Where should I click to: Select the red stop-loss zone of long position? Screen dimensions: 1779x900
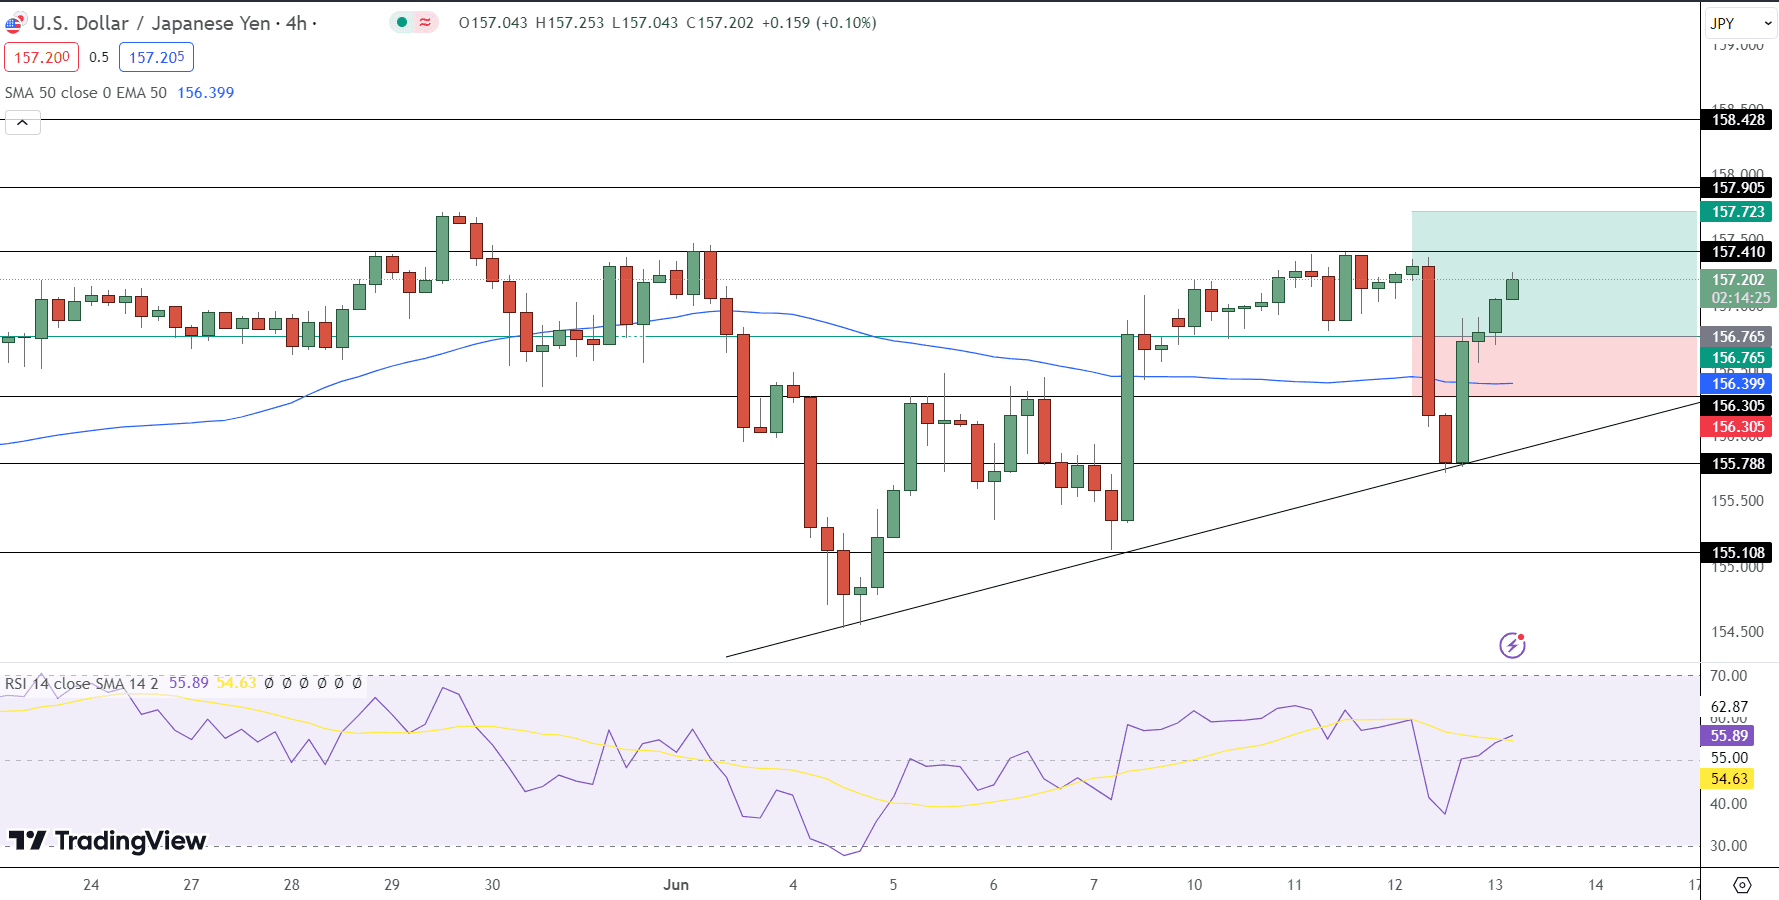click(x=1554, y=367)
